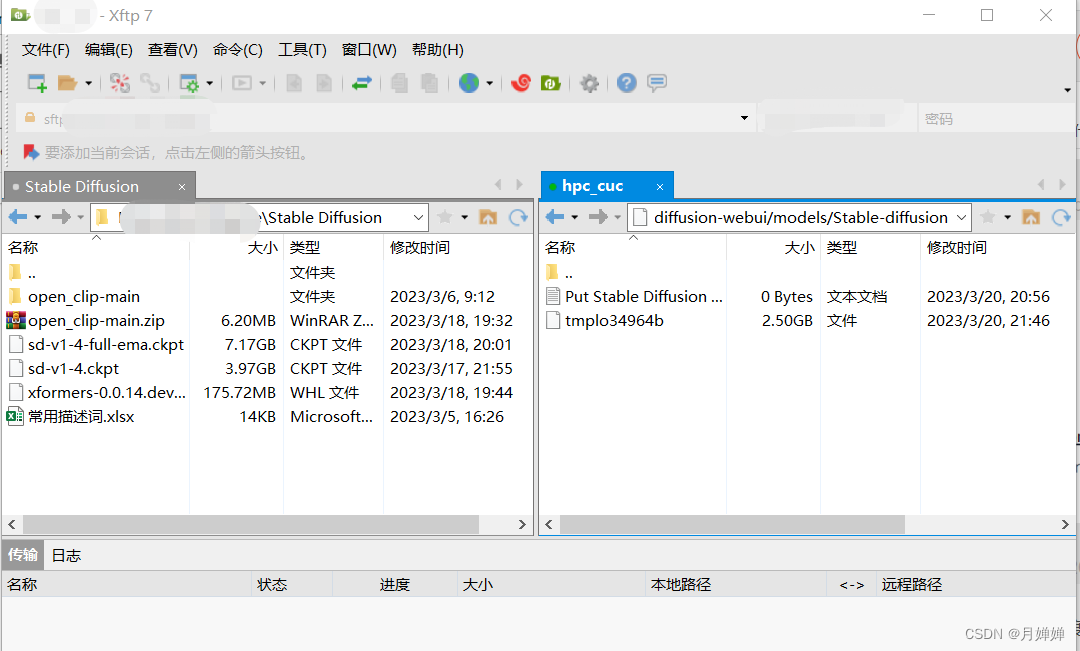Refresh the local pane
This screenshot has width=1080, height=651.
[518, 218]
